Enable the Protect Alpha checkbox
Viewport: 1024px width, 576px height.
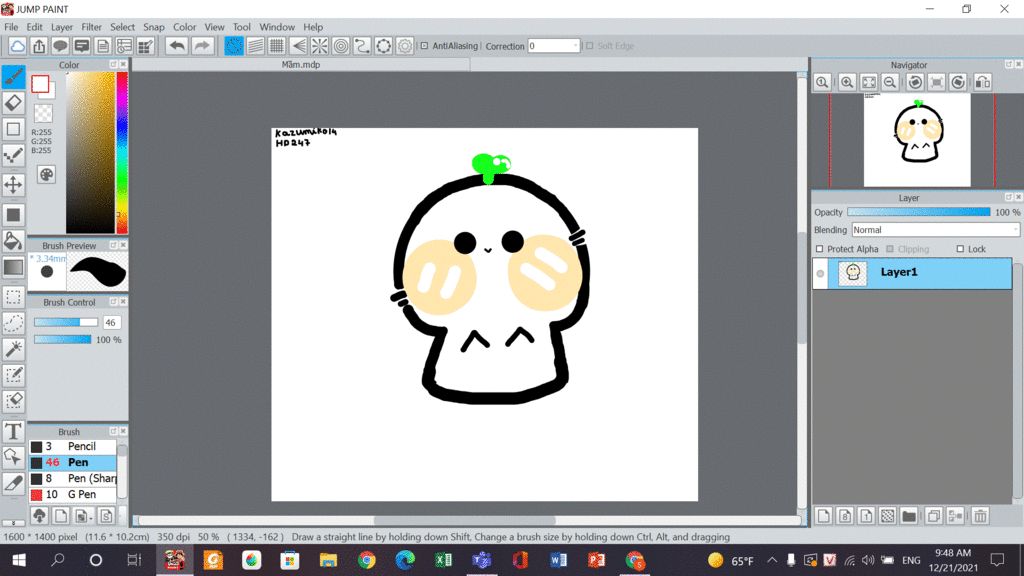tap(820, 249)
